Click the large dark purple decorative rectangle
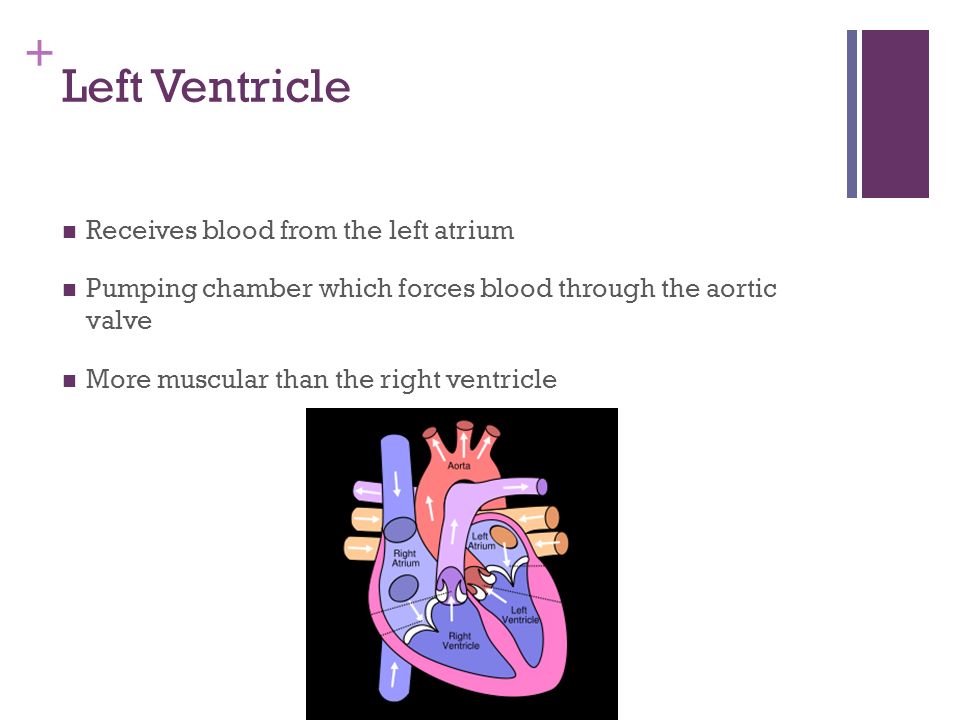The height and width of the screenshot is (720, 960). [895, 114]
